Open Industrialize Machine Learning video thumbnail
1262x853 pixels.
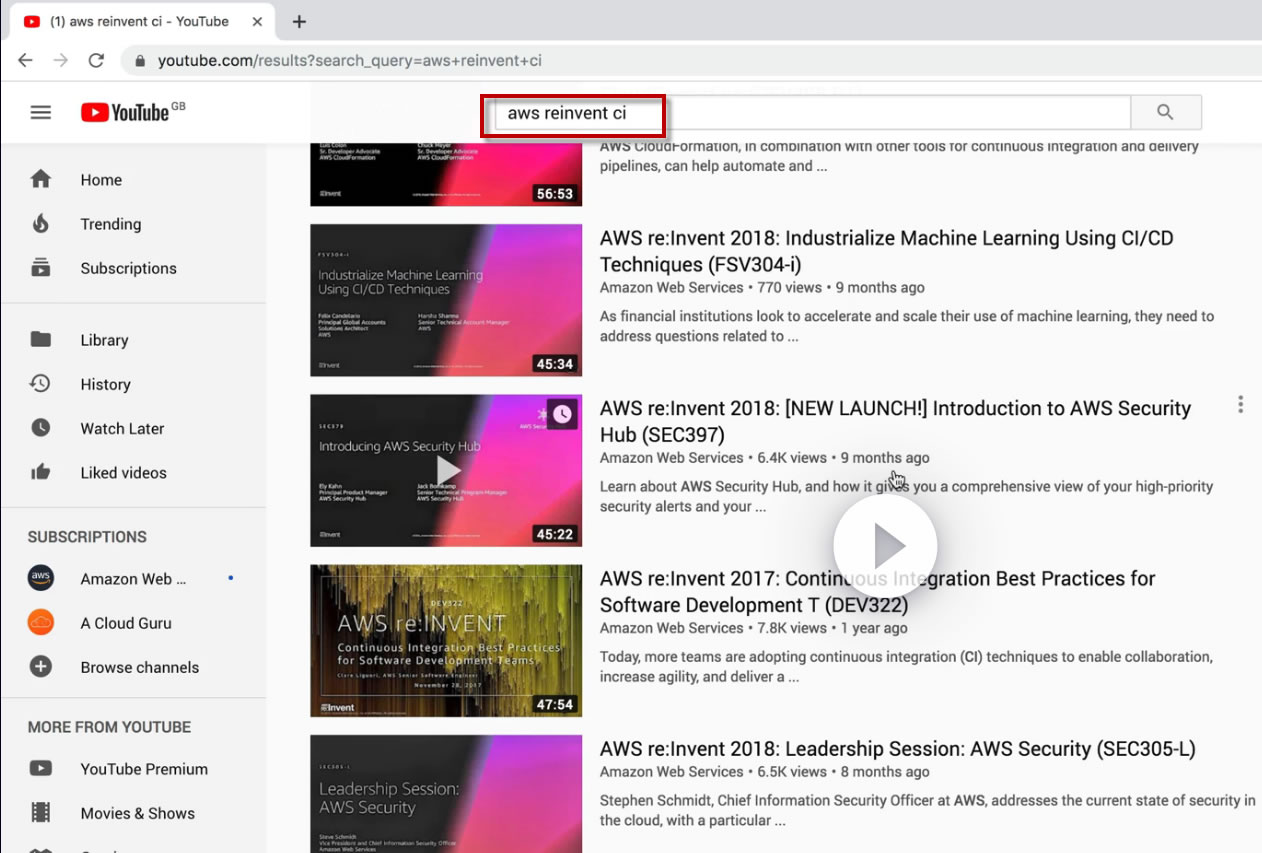446,300
